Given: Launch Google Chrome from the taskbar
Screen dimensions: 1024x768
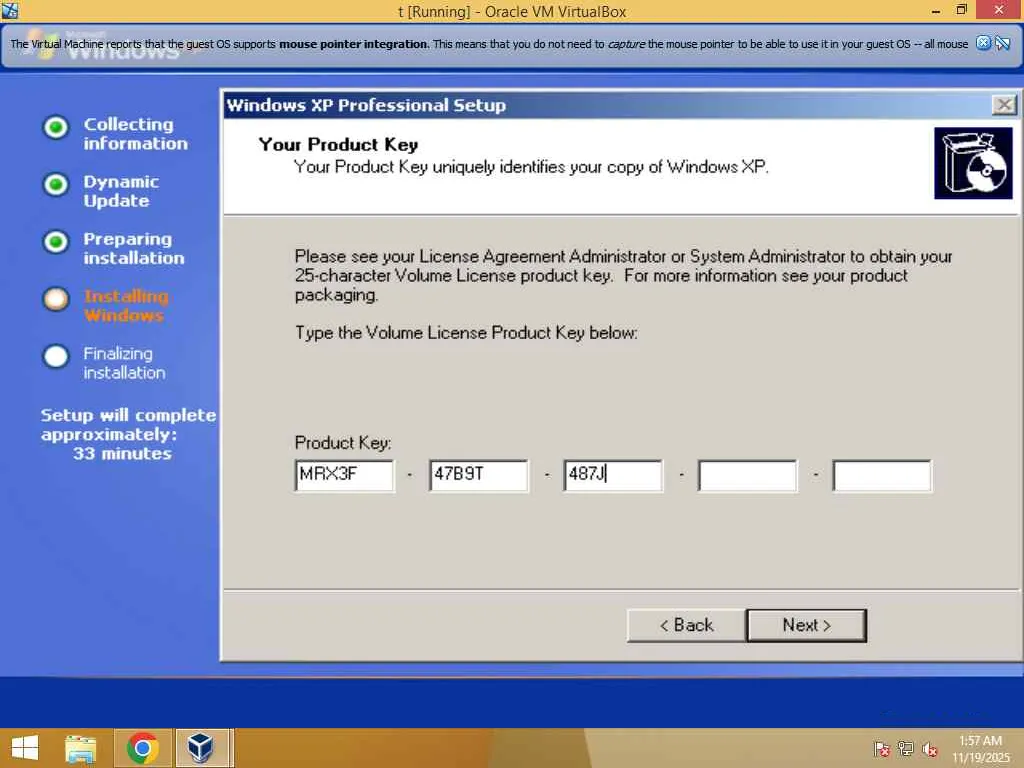Looking at the screenshot, I should tap(143, 748).
